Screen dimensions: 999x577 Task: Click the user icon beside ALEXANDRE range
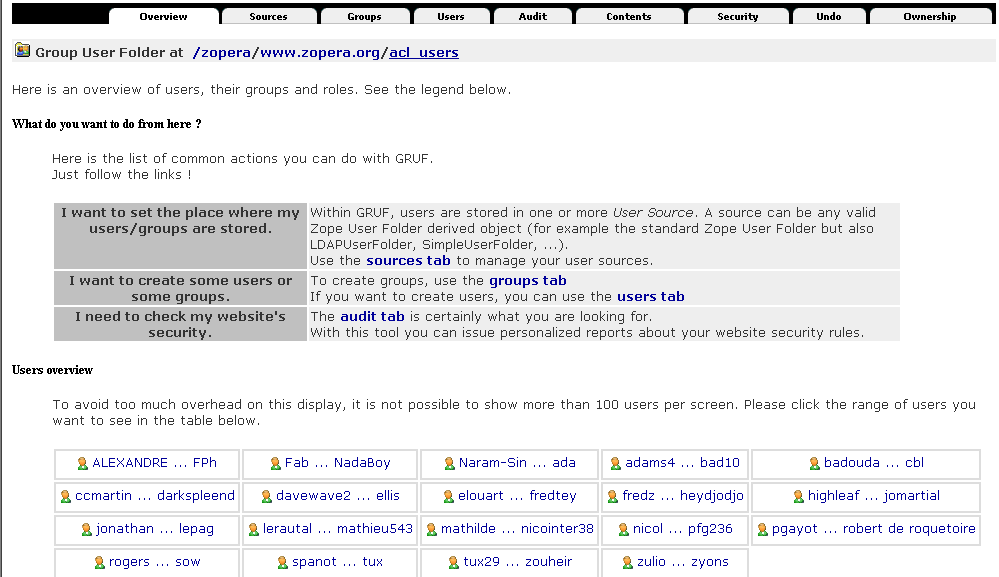click(x=82, y=463)
